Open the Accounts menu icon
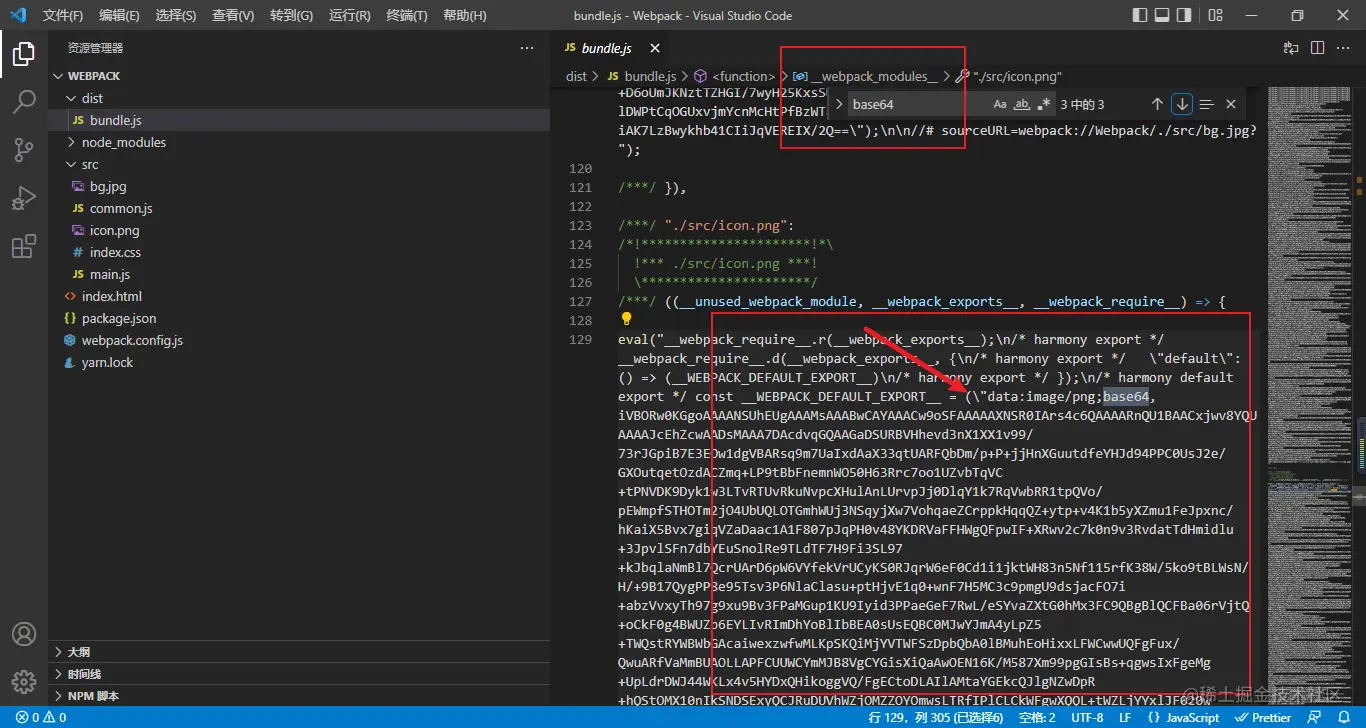This screenshot has height=728, width=1366. pyautogui.click(x=24, y=635)
